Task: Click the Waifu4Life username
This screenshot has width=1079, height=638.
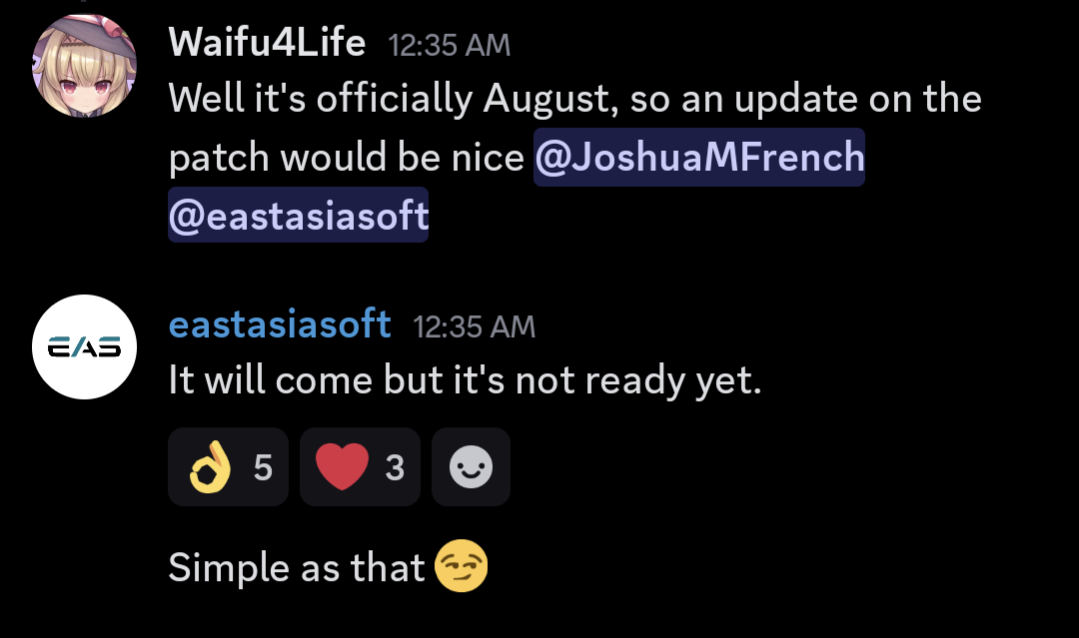Action: coord(267,43)
